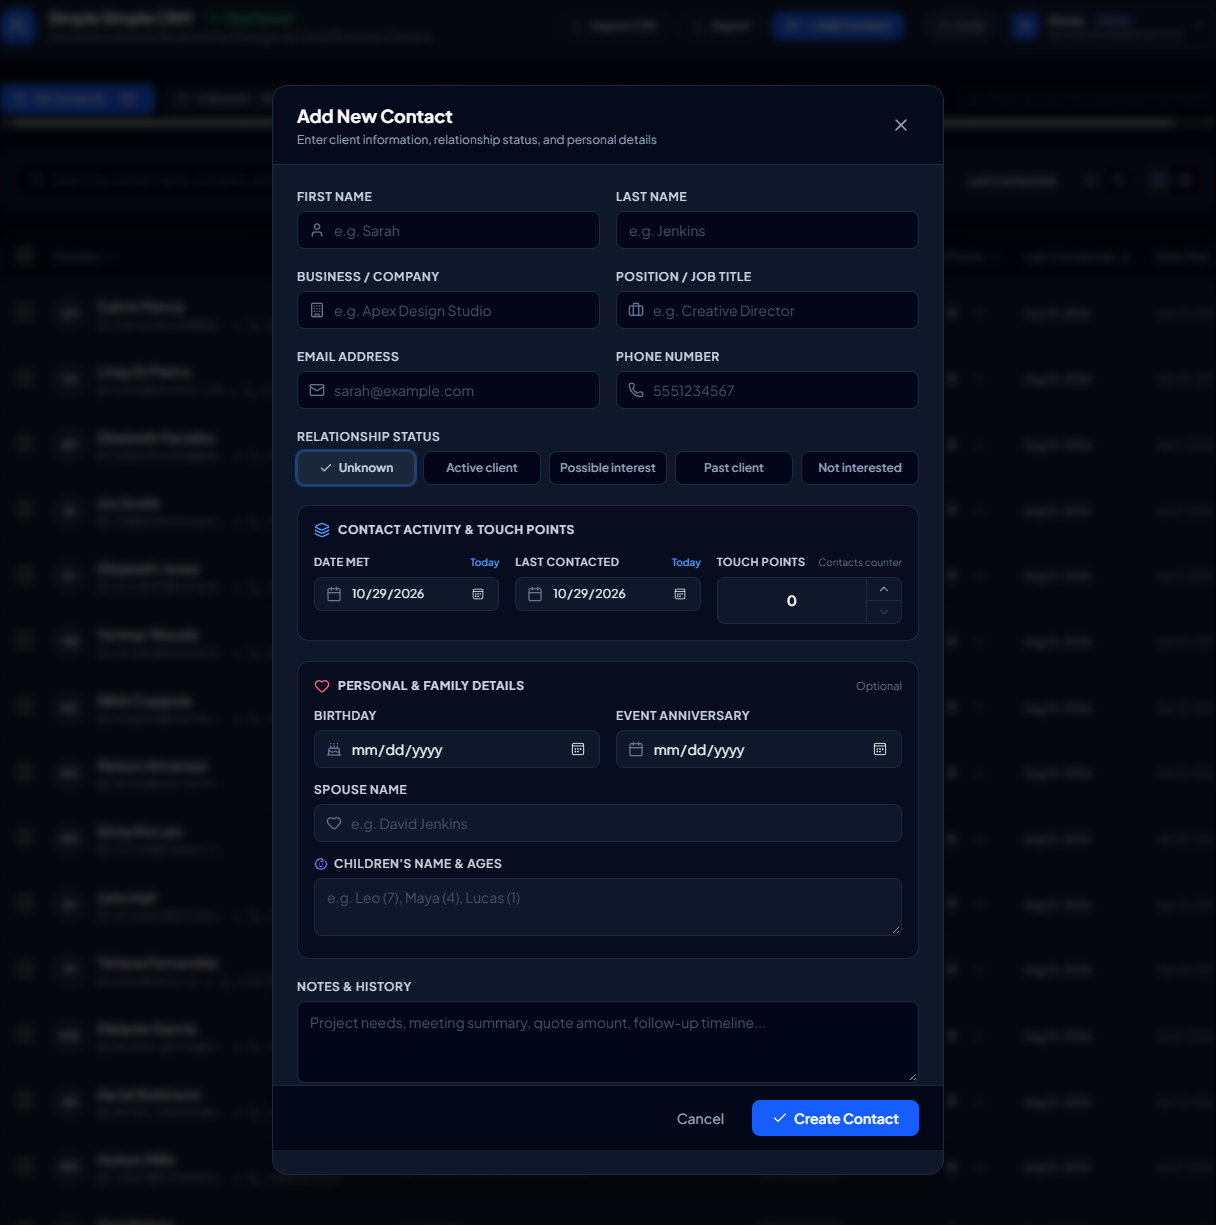1216x1225 pixels.
Task: Click the 'Add New Contact' heading
Action: coord(375,117)
